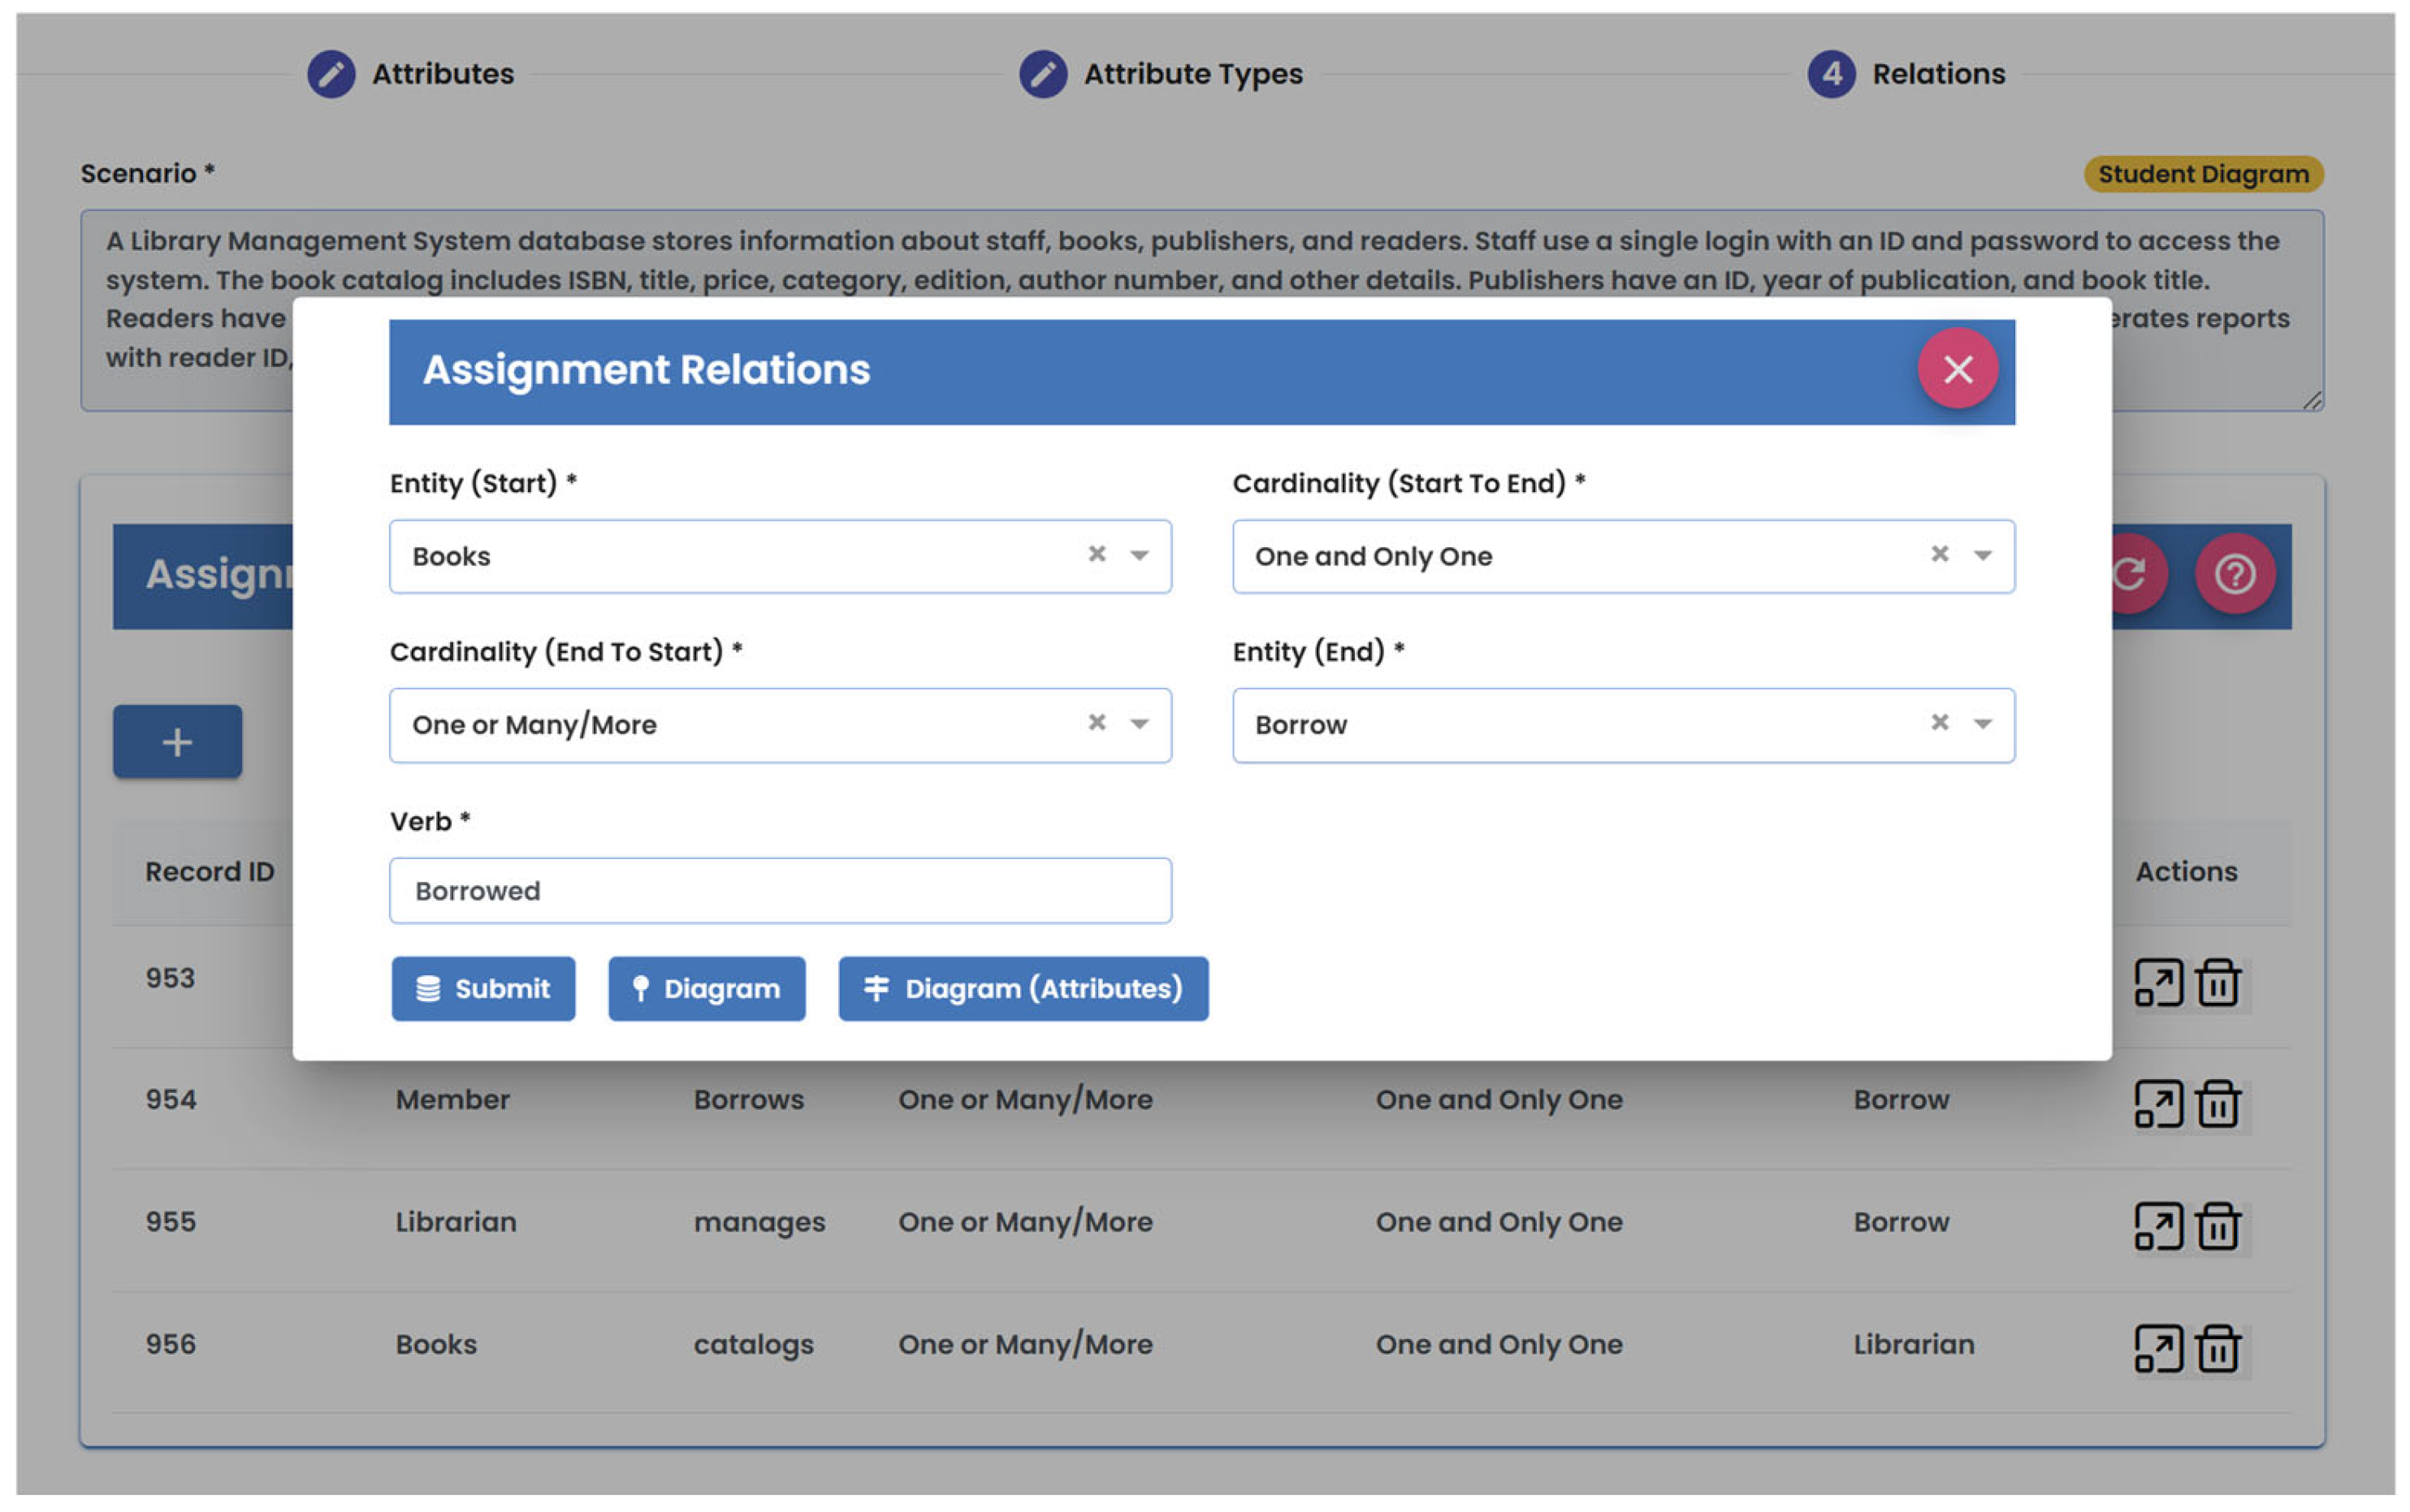Click the plus add relation button
Image resolution: width=2410 pixels, height=1512 pixels.
point(177,741)
